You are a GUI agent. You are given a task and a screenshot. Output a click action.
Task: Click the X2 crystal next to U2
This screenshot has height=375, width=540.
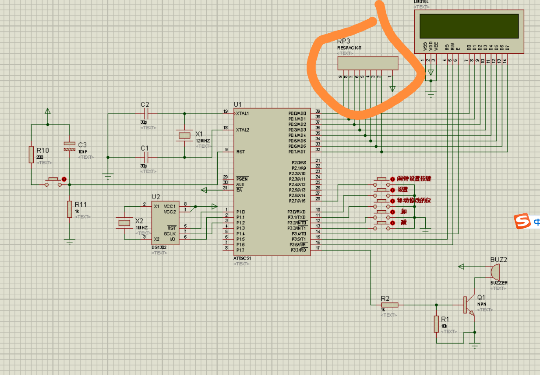coord(124,223)
